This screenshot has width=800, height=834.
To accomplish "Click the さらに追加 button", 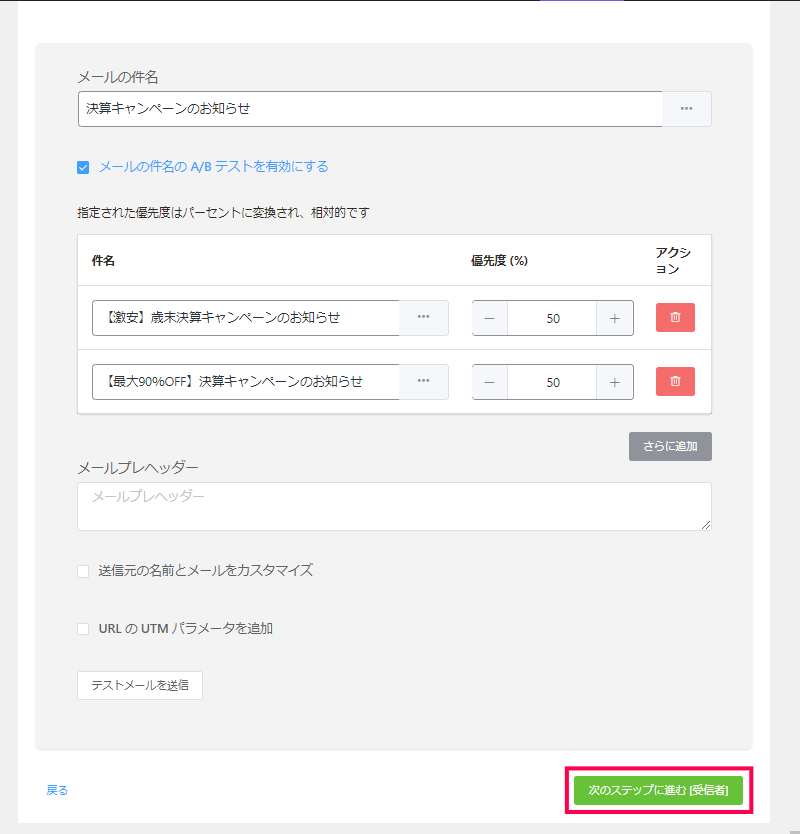I will (x=670, y=446).
